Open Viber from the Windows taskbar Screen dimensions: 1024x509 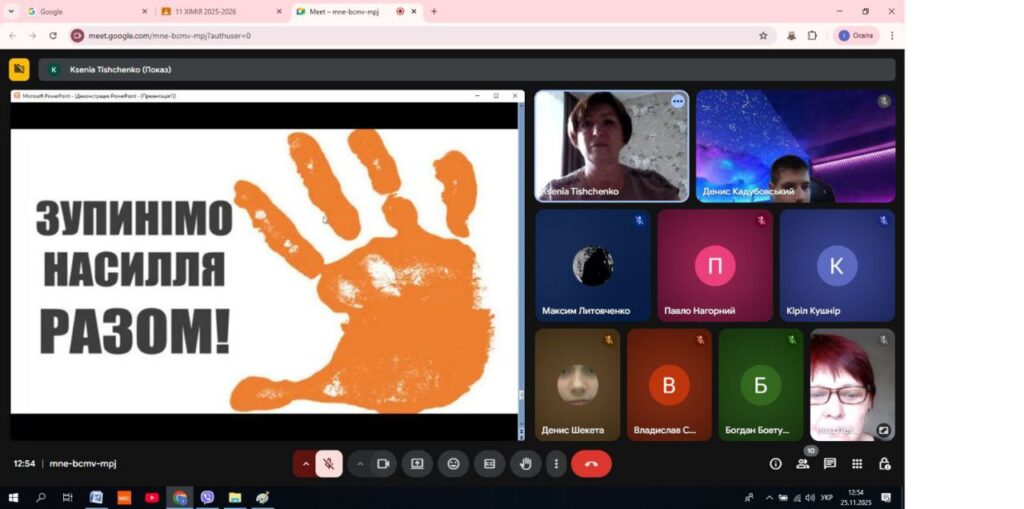pos(207,497)
